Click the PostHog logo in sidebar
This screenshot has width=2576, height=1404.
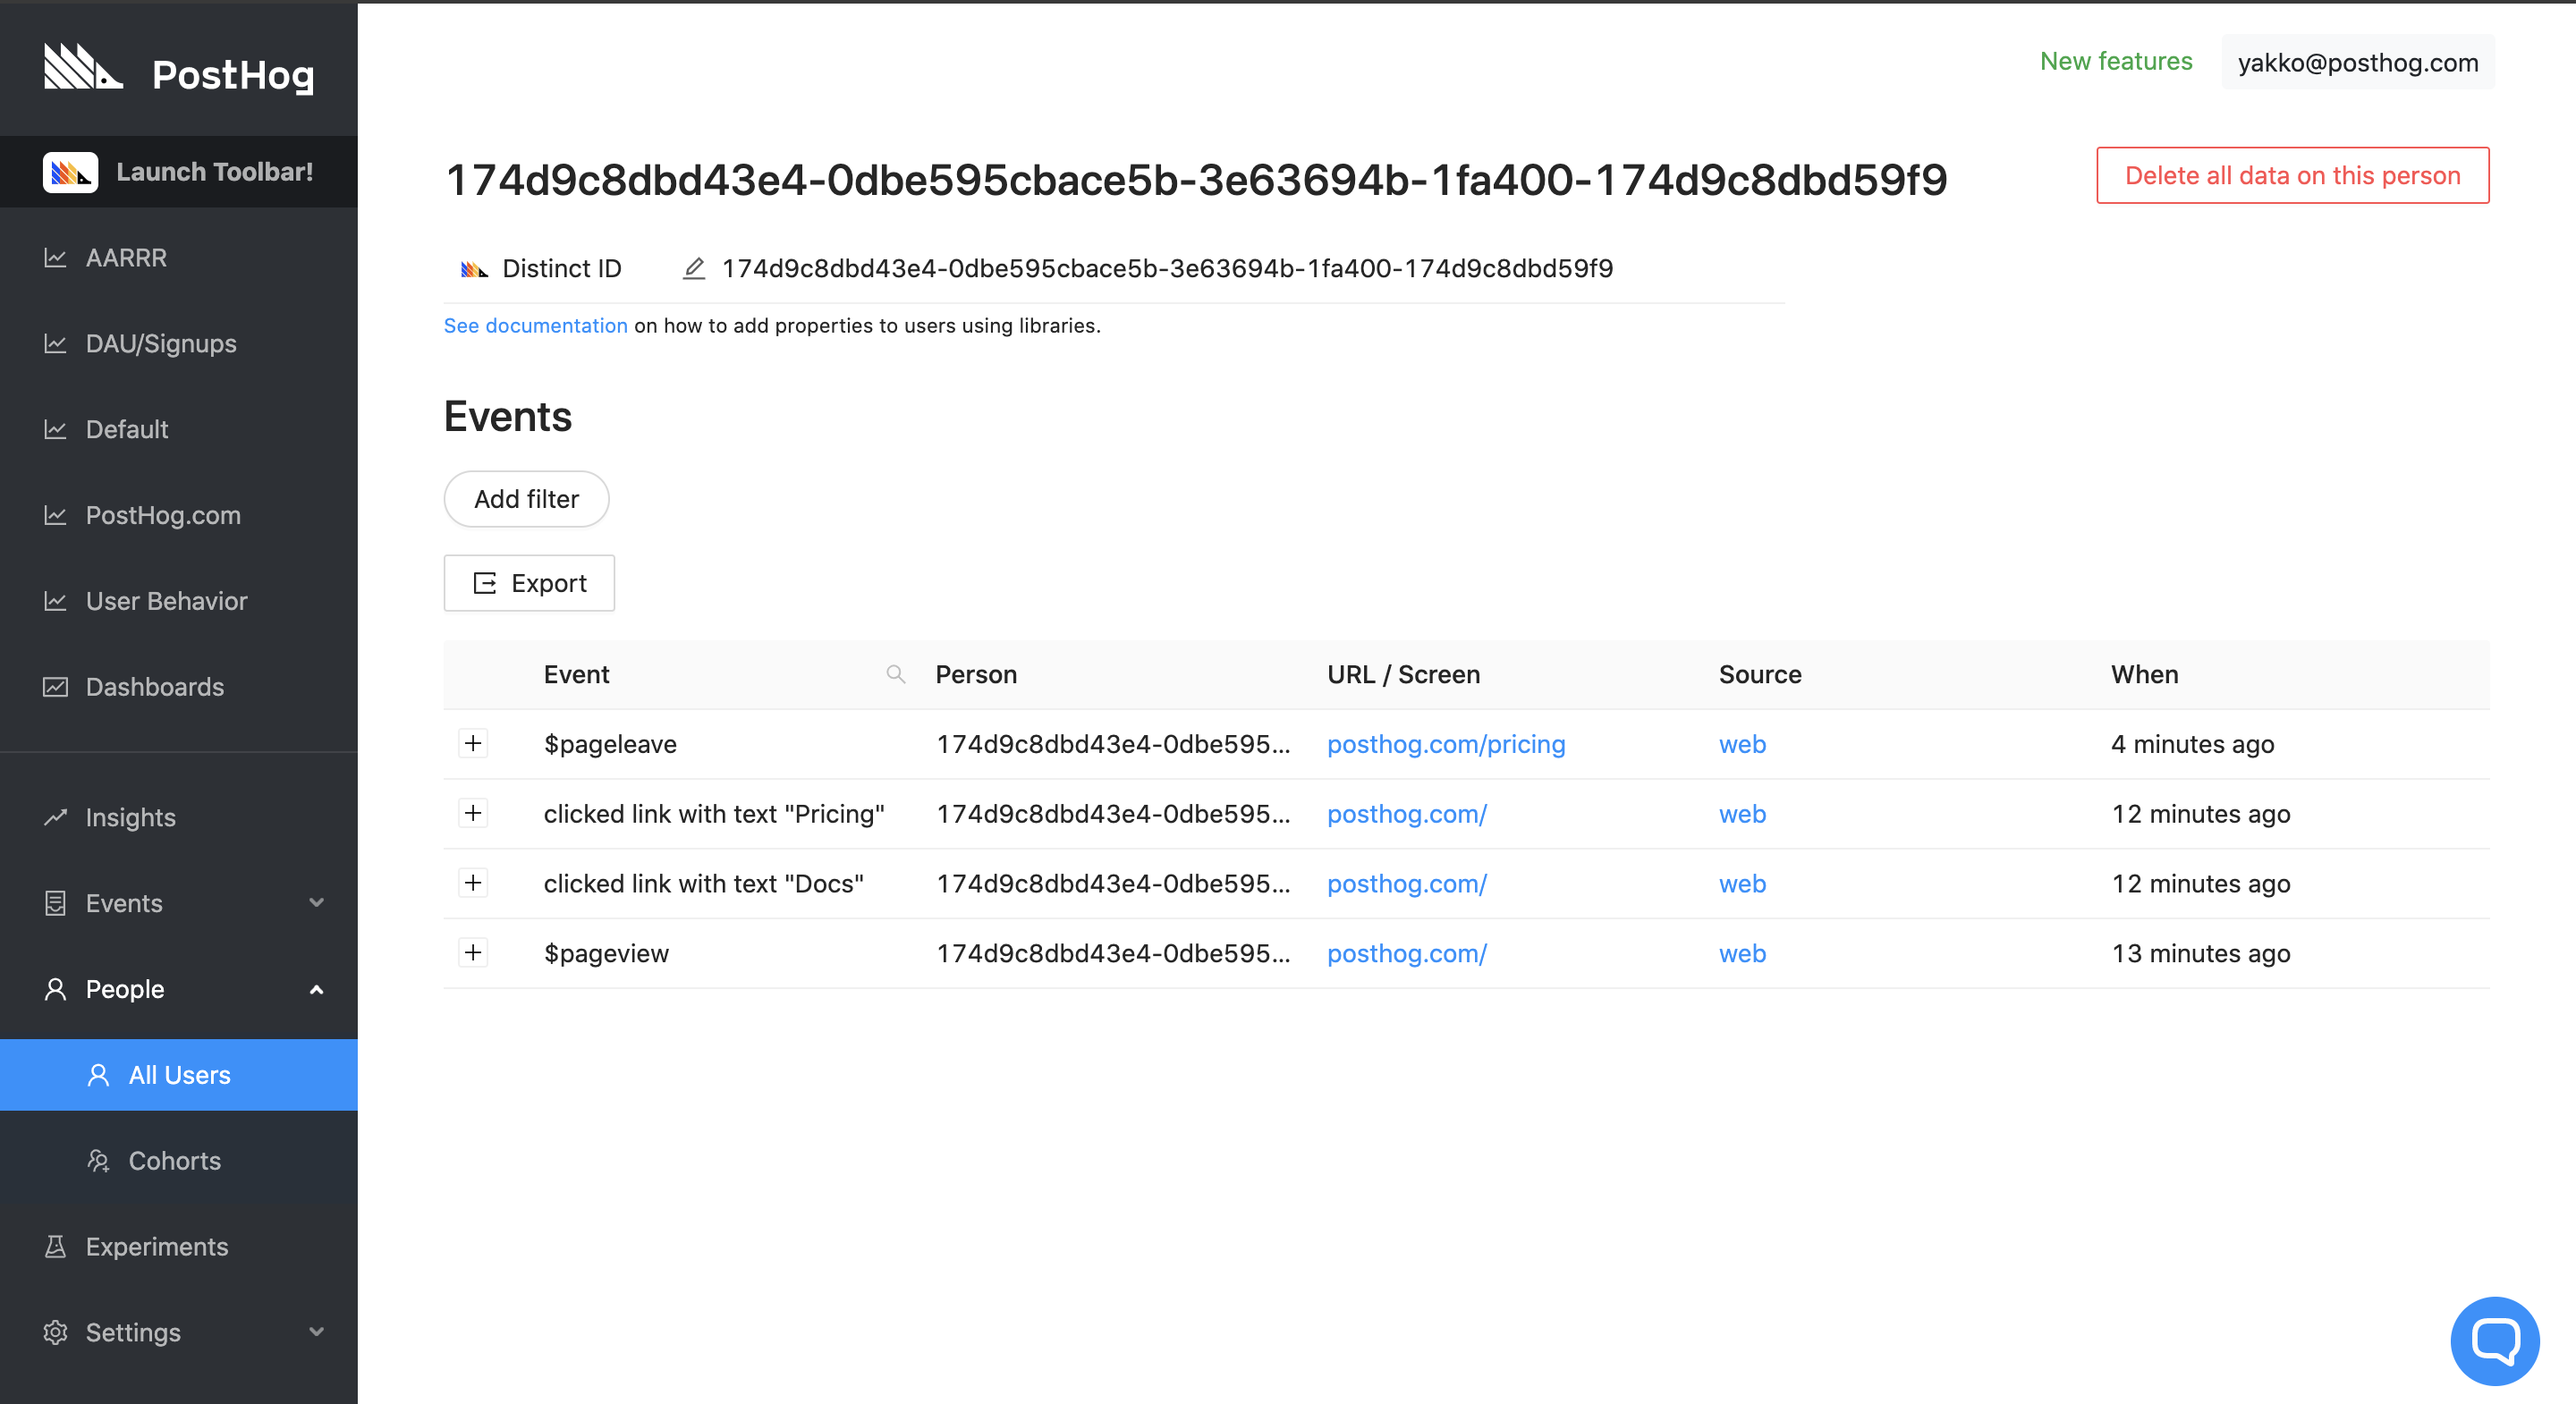tap(84, 68)
